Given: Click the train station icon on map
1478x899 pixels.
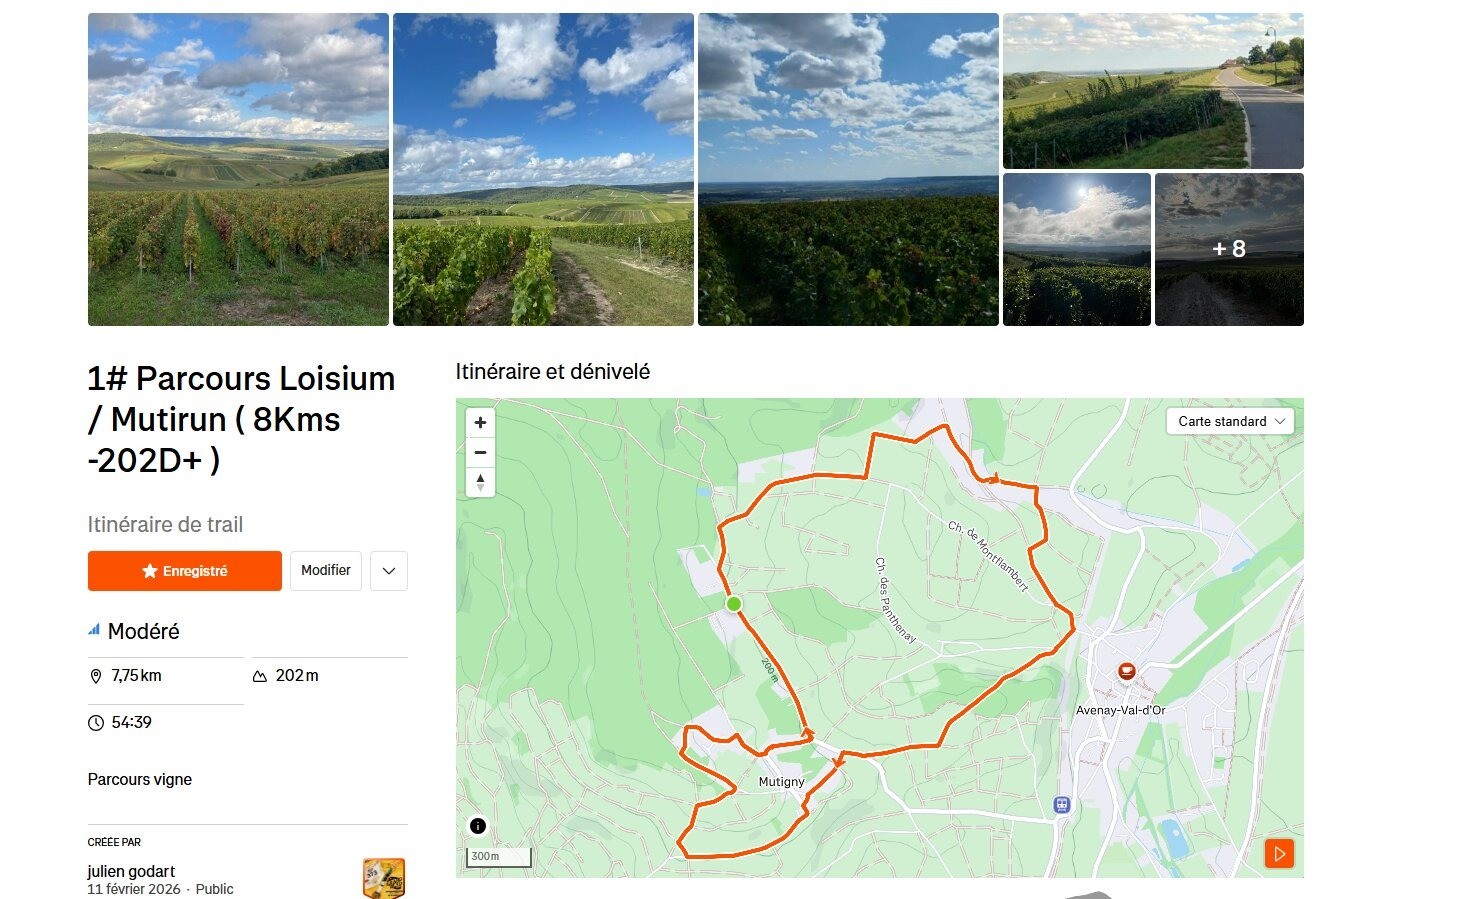Looking at the screenshot, I should 1061,804.
